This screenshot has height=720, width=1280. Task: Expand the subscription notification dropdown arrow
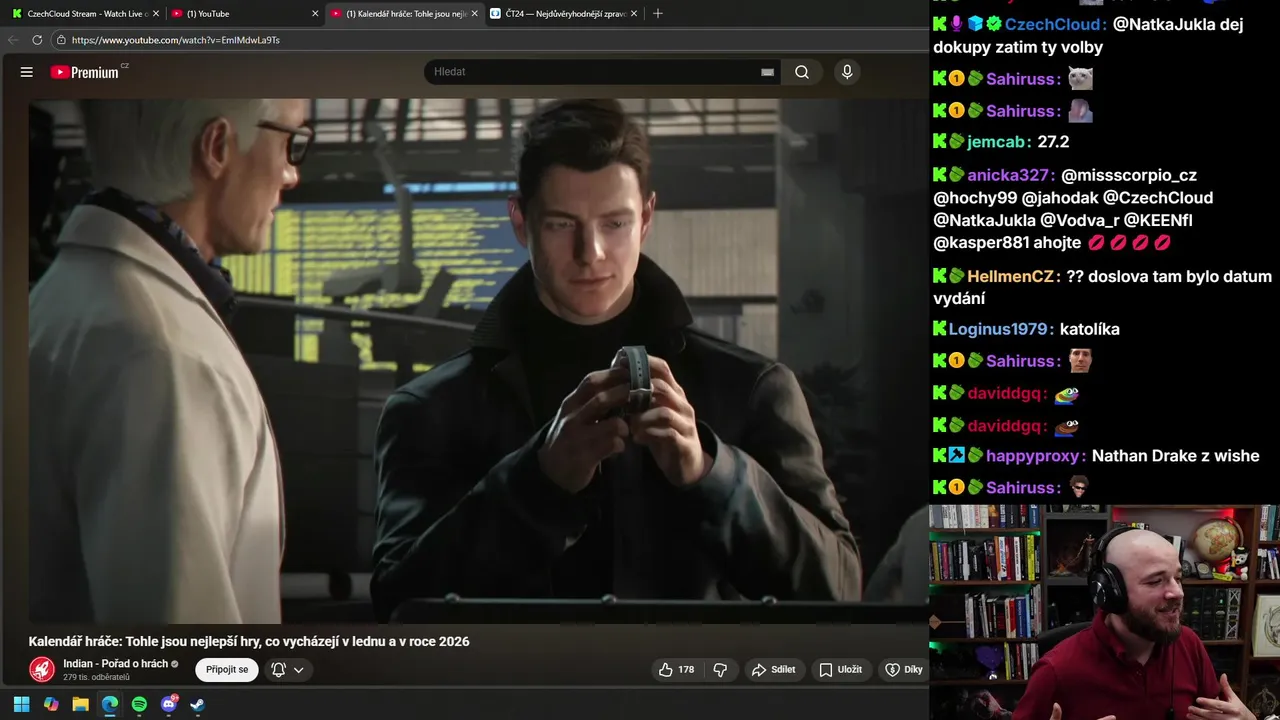click(x=298, y=670)
